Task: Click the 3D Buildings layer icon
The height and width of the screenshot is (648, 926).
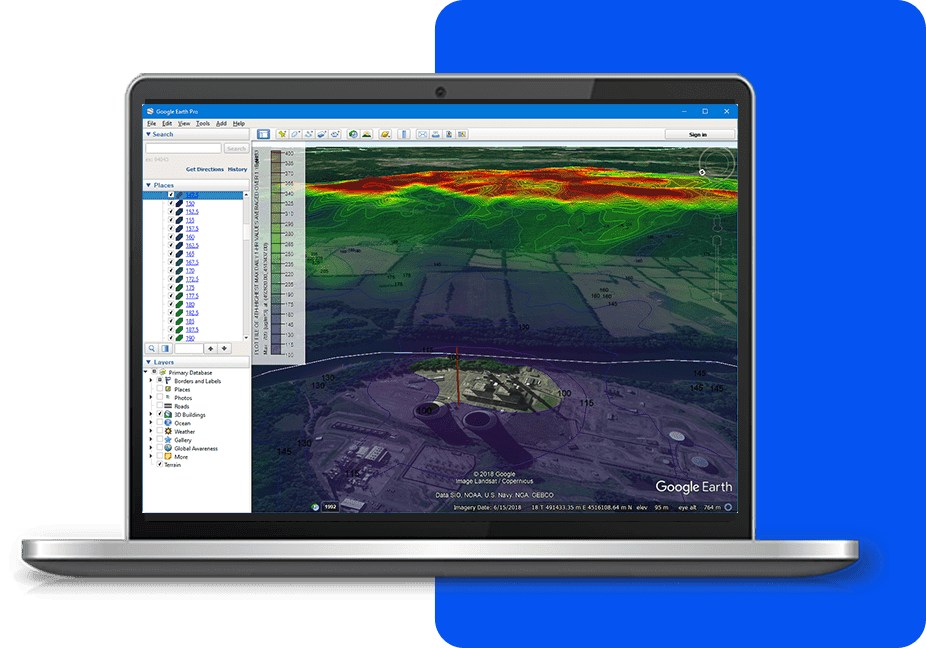Action: point(168,415)
